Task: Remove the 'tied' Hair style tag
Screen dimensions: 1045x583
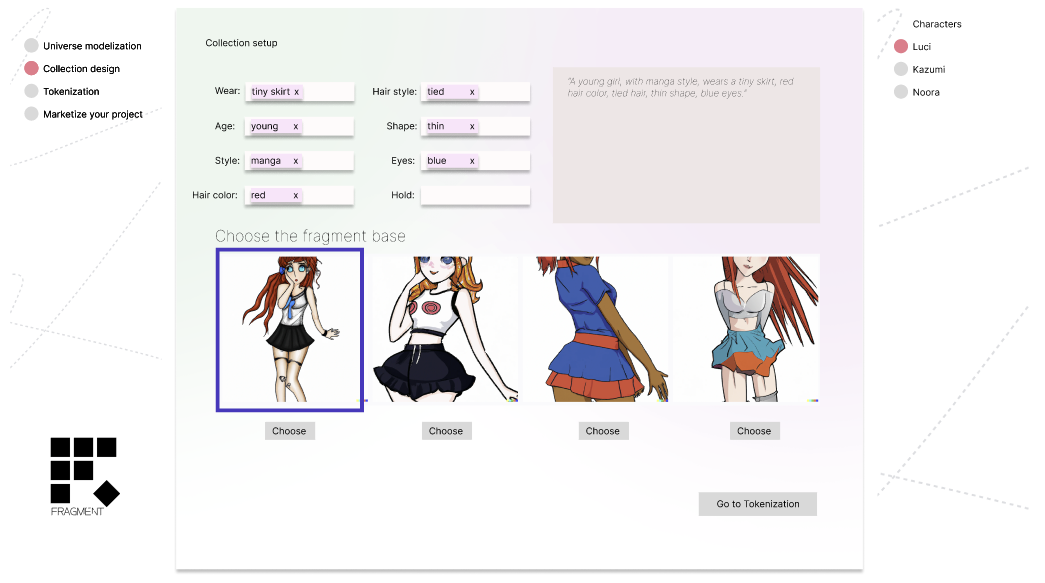Action: tap(472, 92)
